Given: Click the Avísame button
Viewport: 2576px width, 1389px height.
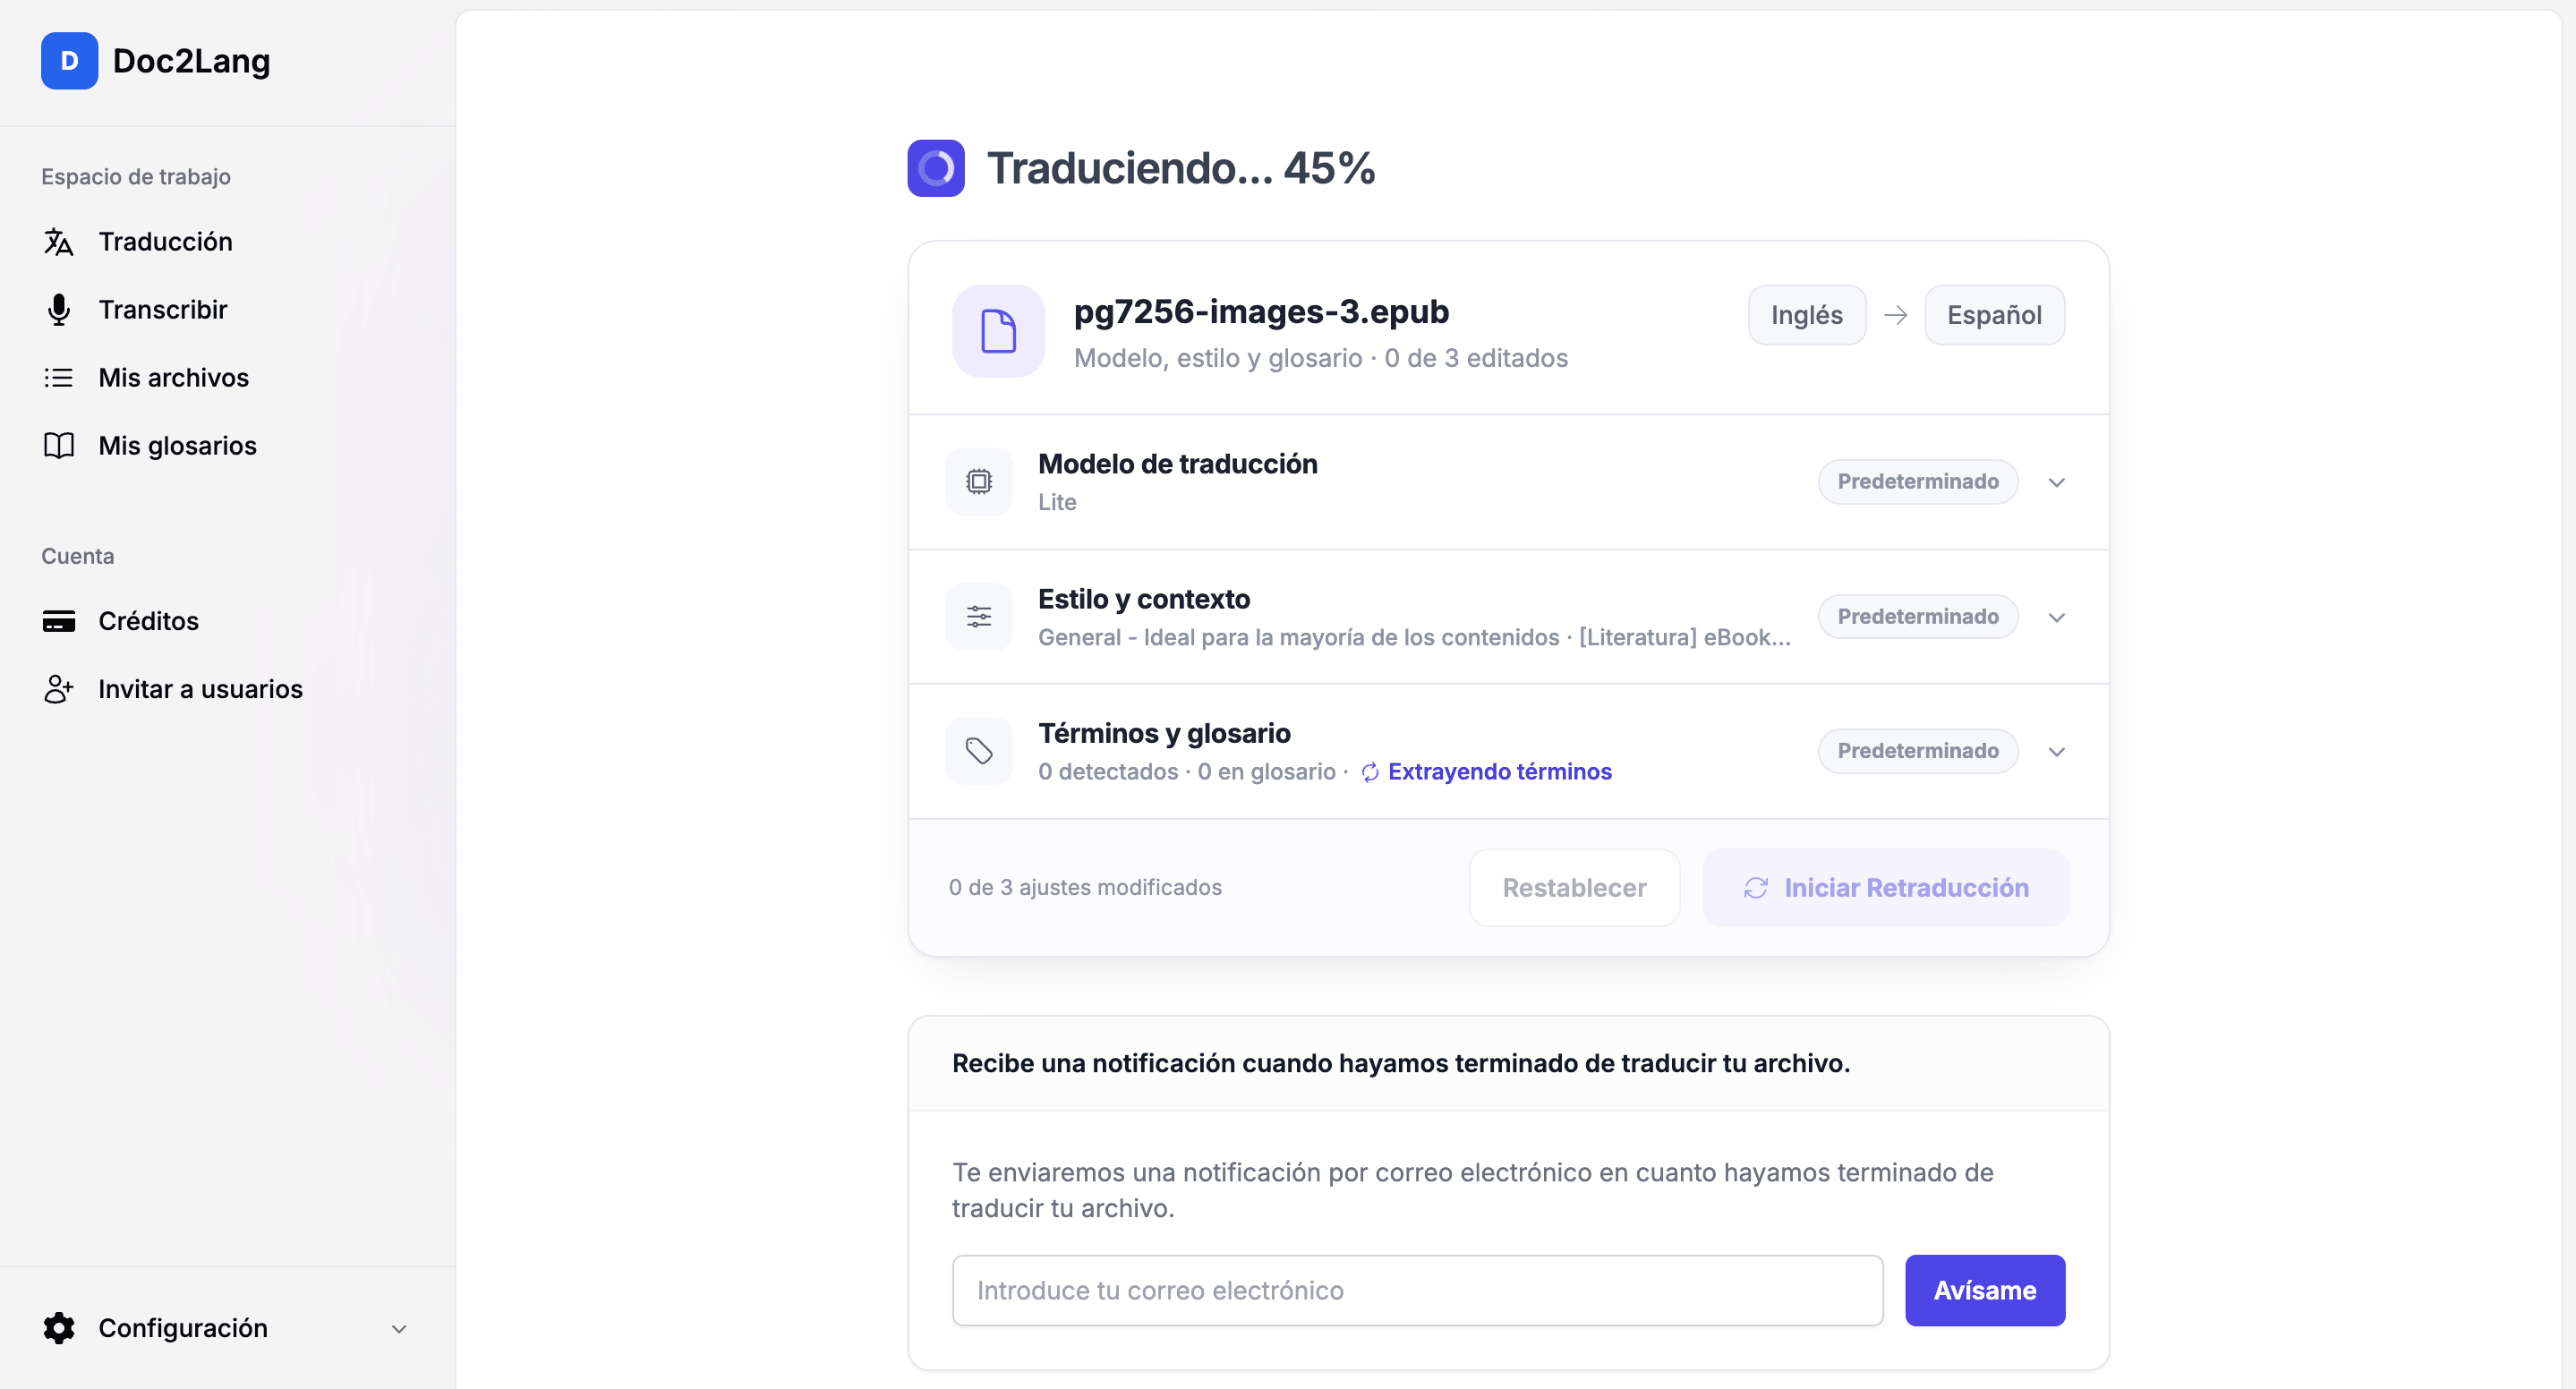Looking at the screenshot, I should 1984,1291.
